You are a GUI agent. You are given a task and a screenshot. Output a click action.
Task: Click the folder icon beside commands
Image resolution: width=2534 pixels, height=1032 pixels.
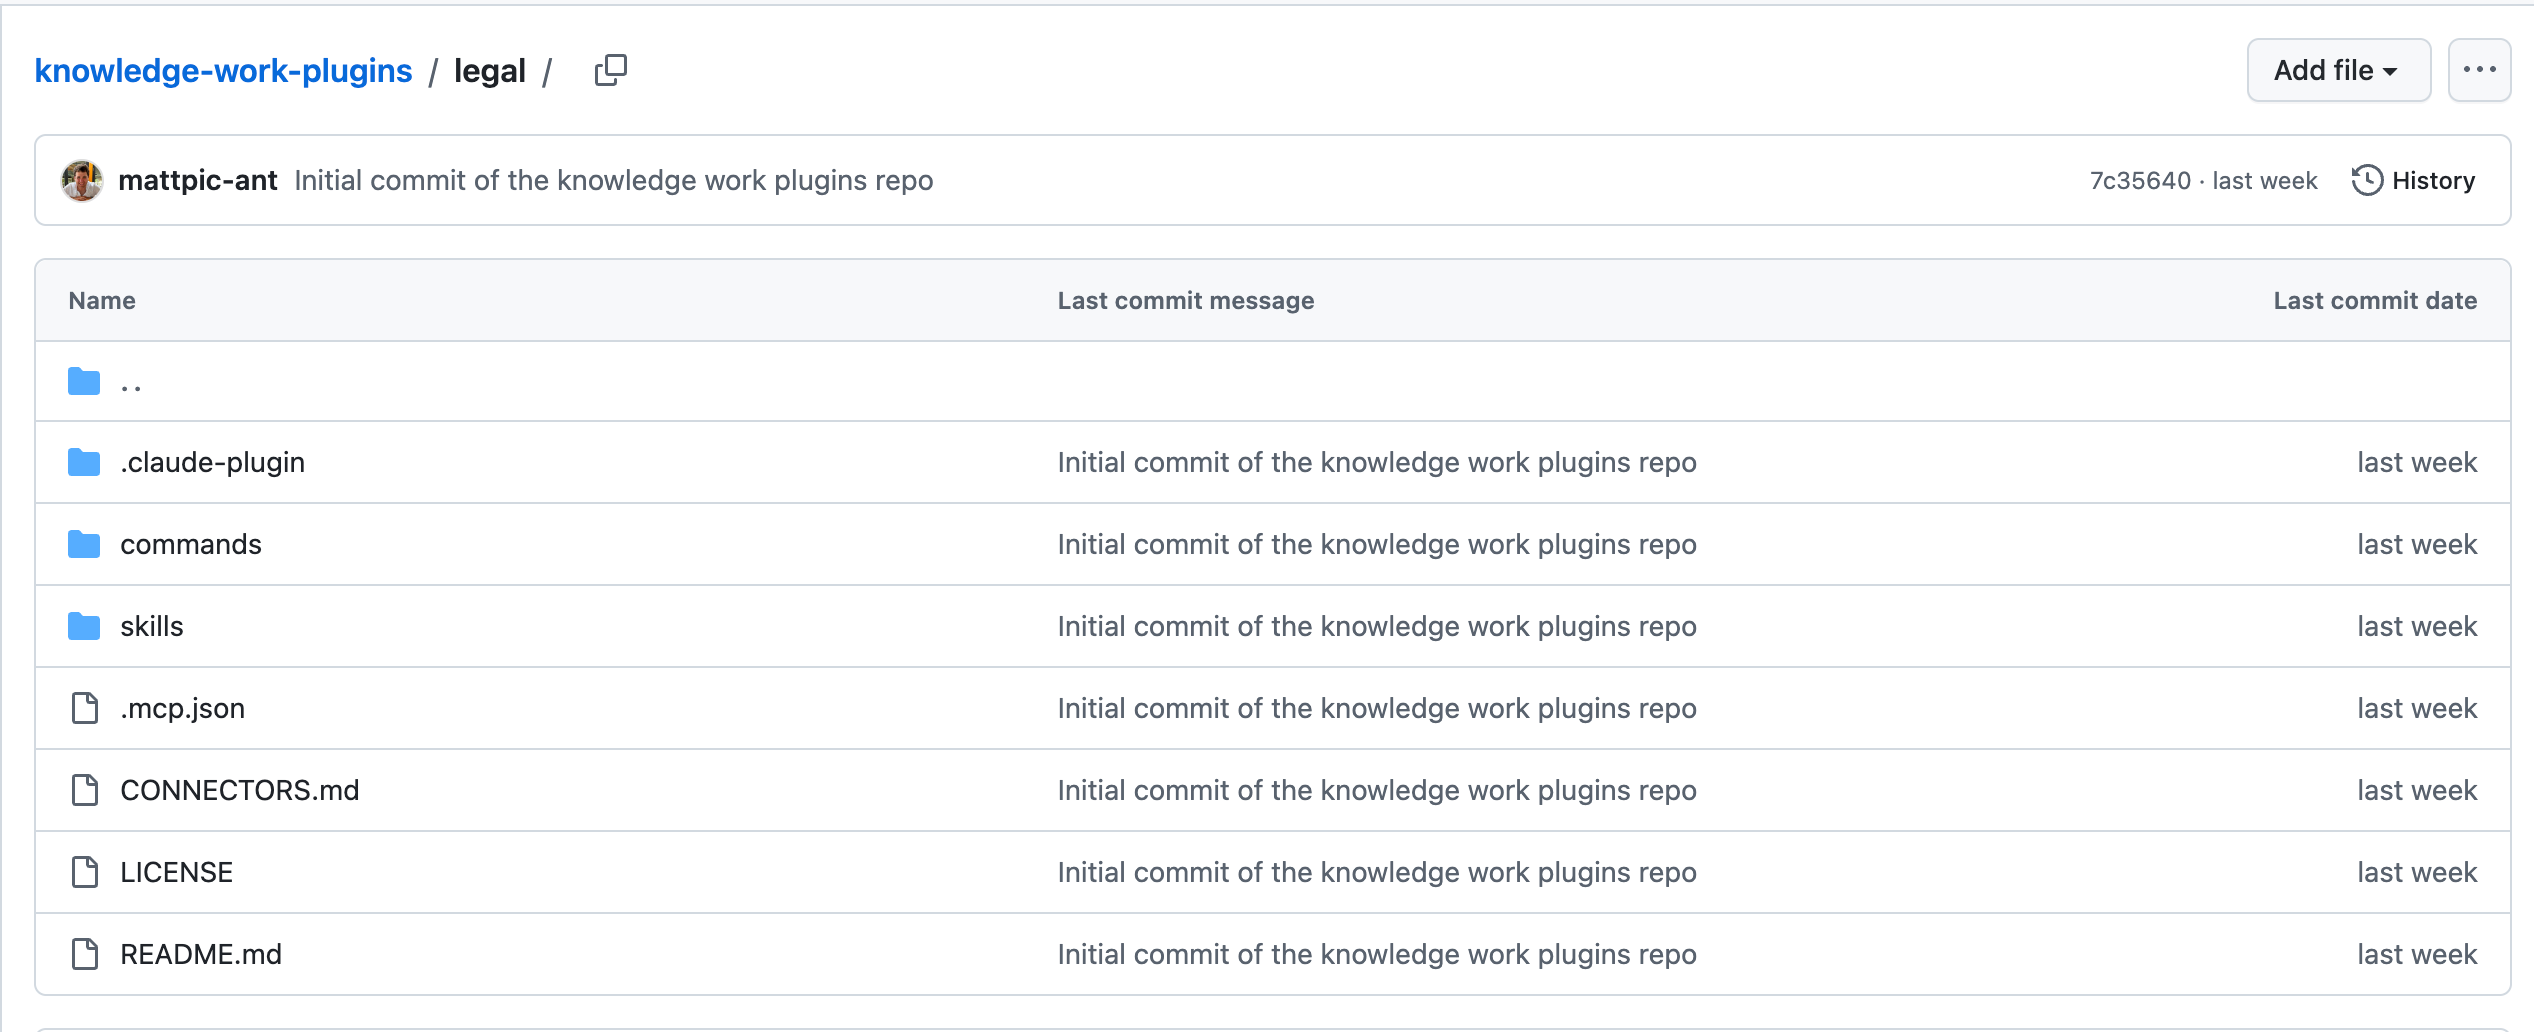click(83, 544)
